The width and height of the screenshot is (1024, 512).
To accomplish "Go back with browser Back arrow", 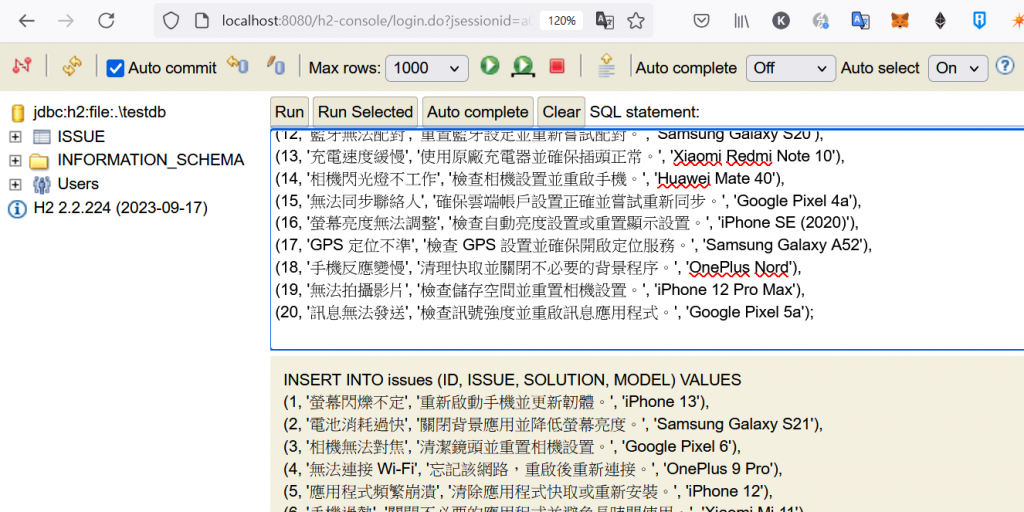I will [x=26, y=21].
